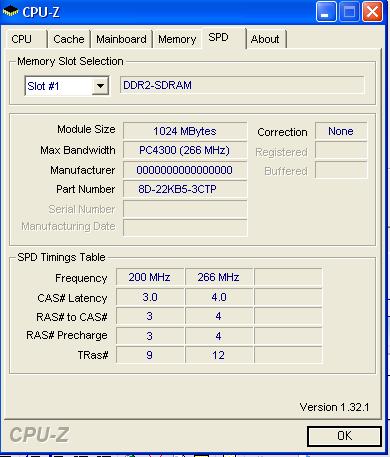Click the CPU-Z chip icon in title bar

11,12
